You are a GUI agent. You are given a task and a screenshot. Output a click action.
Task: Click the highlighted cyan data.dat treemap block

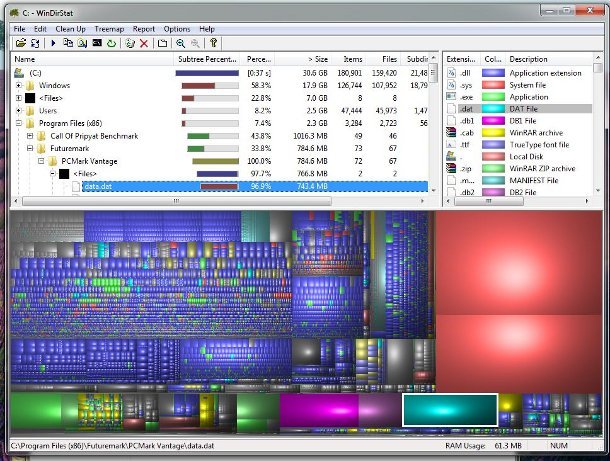tap(450, 410)
